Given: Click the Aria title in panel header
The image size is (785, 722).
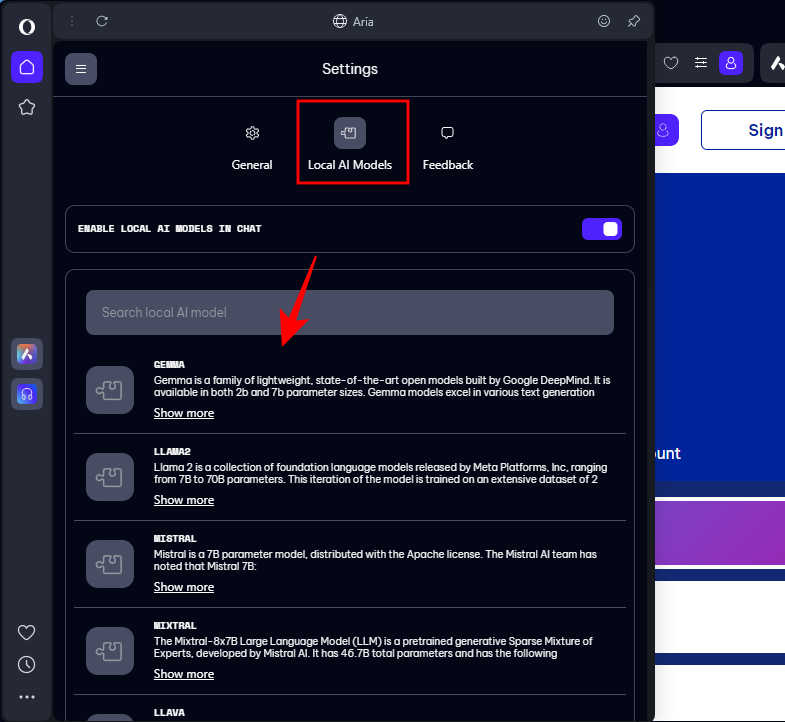Looking at the screenshot, I should pyautogui.click(x=363, y=22).
